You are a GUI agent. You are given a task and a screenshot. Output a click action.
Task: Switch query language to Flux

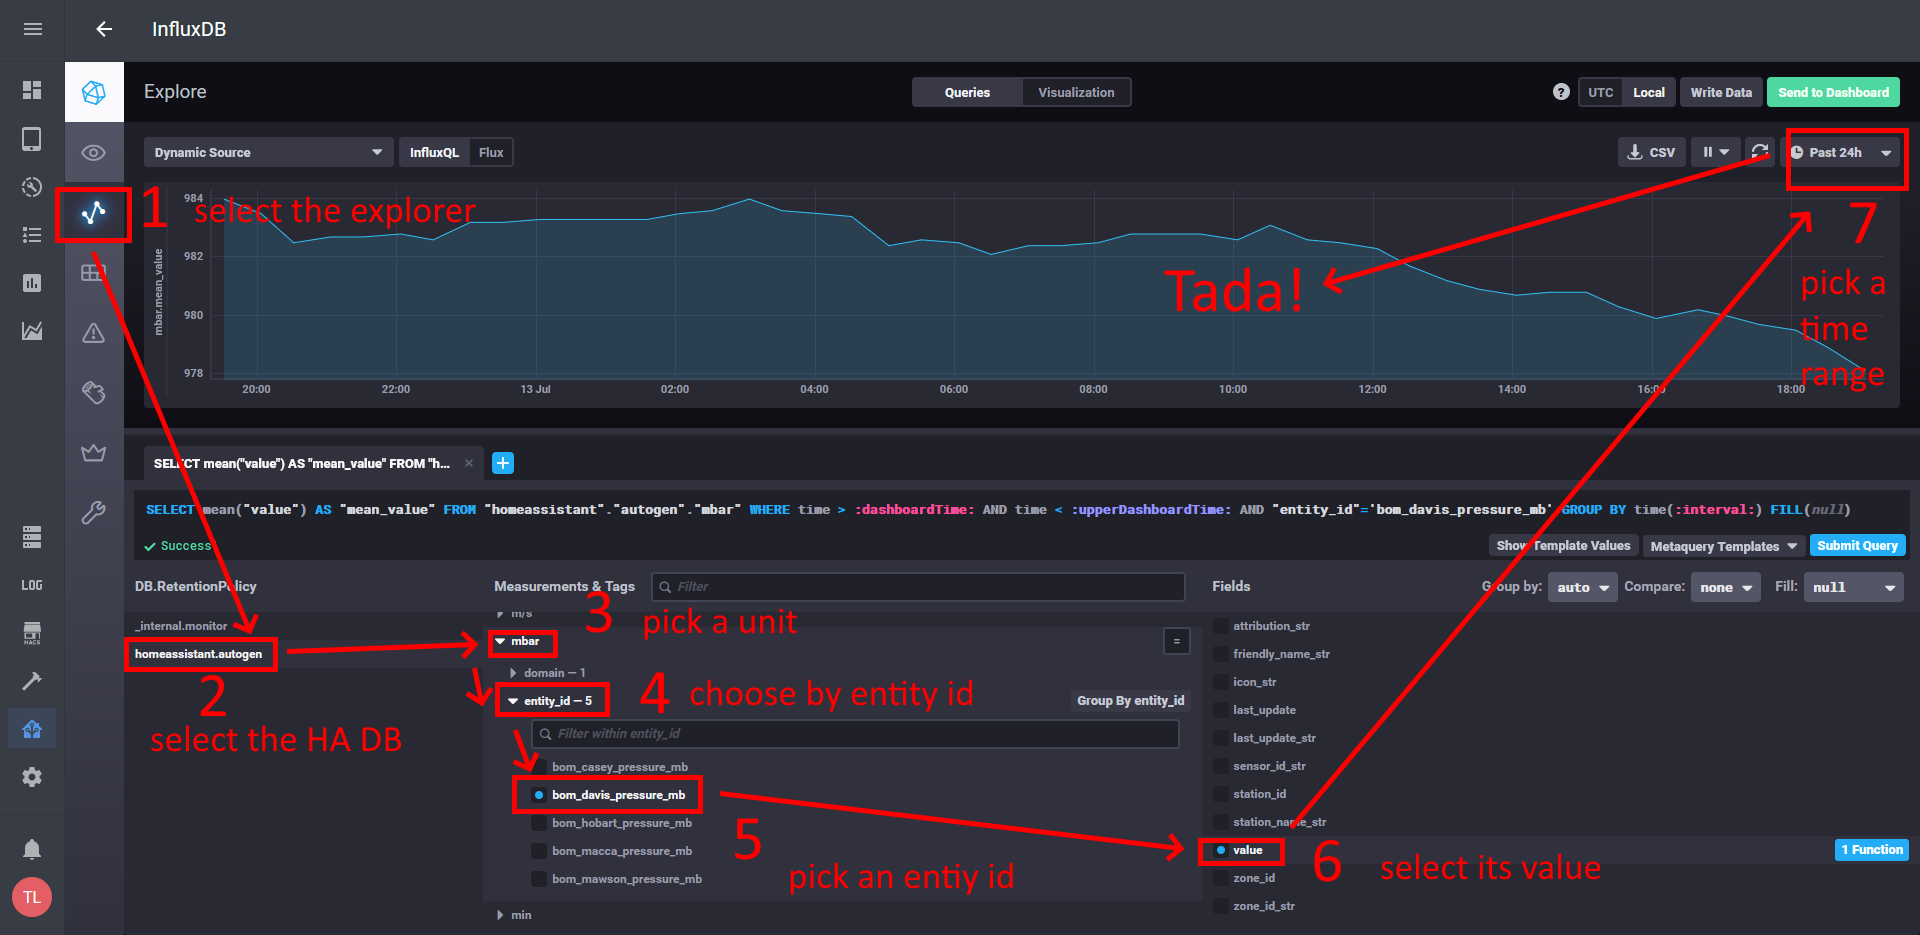[x=491, y=152]
